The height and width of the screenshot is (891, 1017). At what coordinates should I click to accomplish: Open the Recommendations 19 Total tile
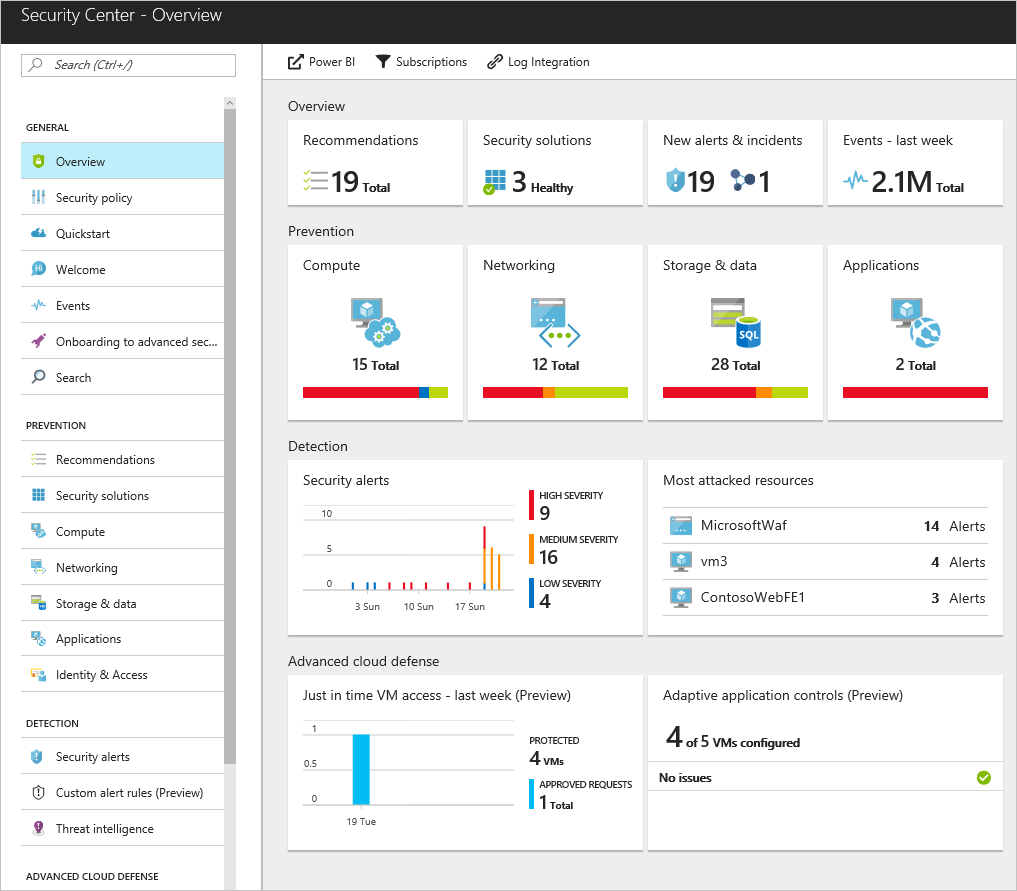click(375, 162)
